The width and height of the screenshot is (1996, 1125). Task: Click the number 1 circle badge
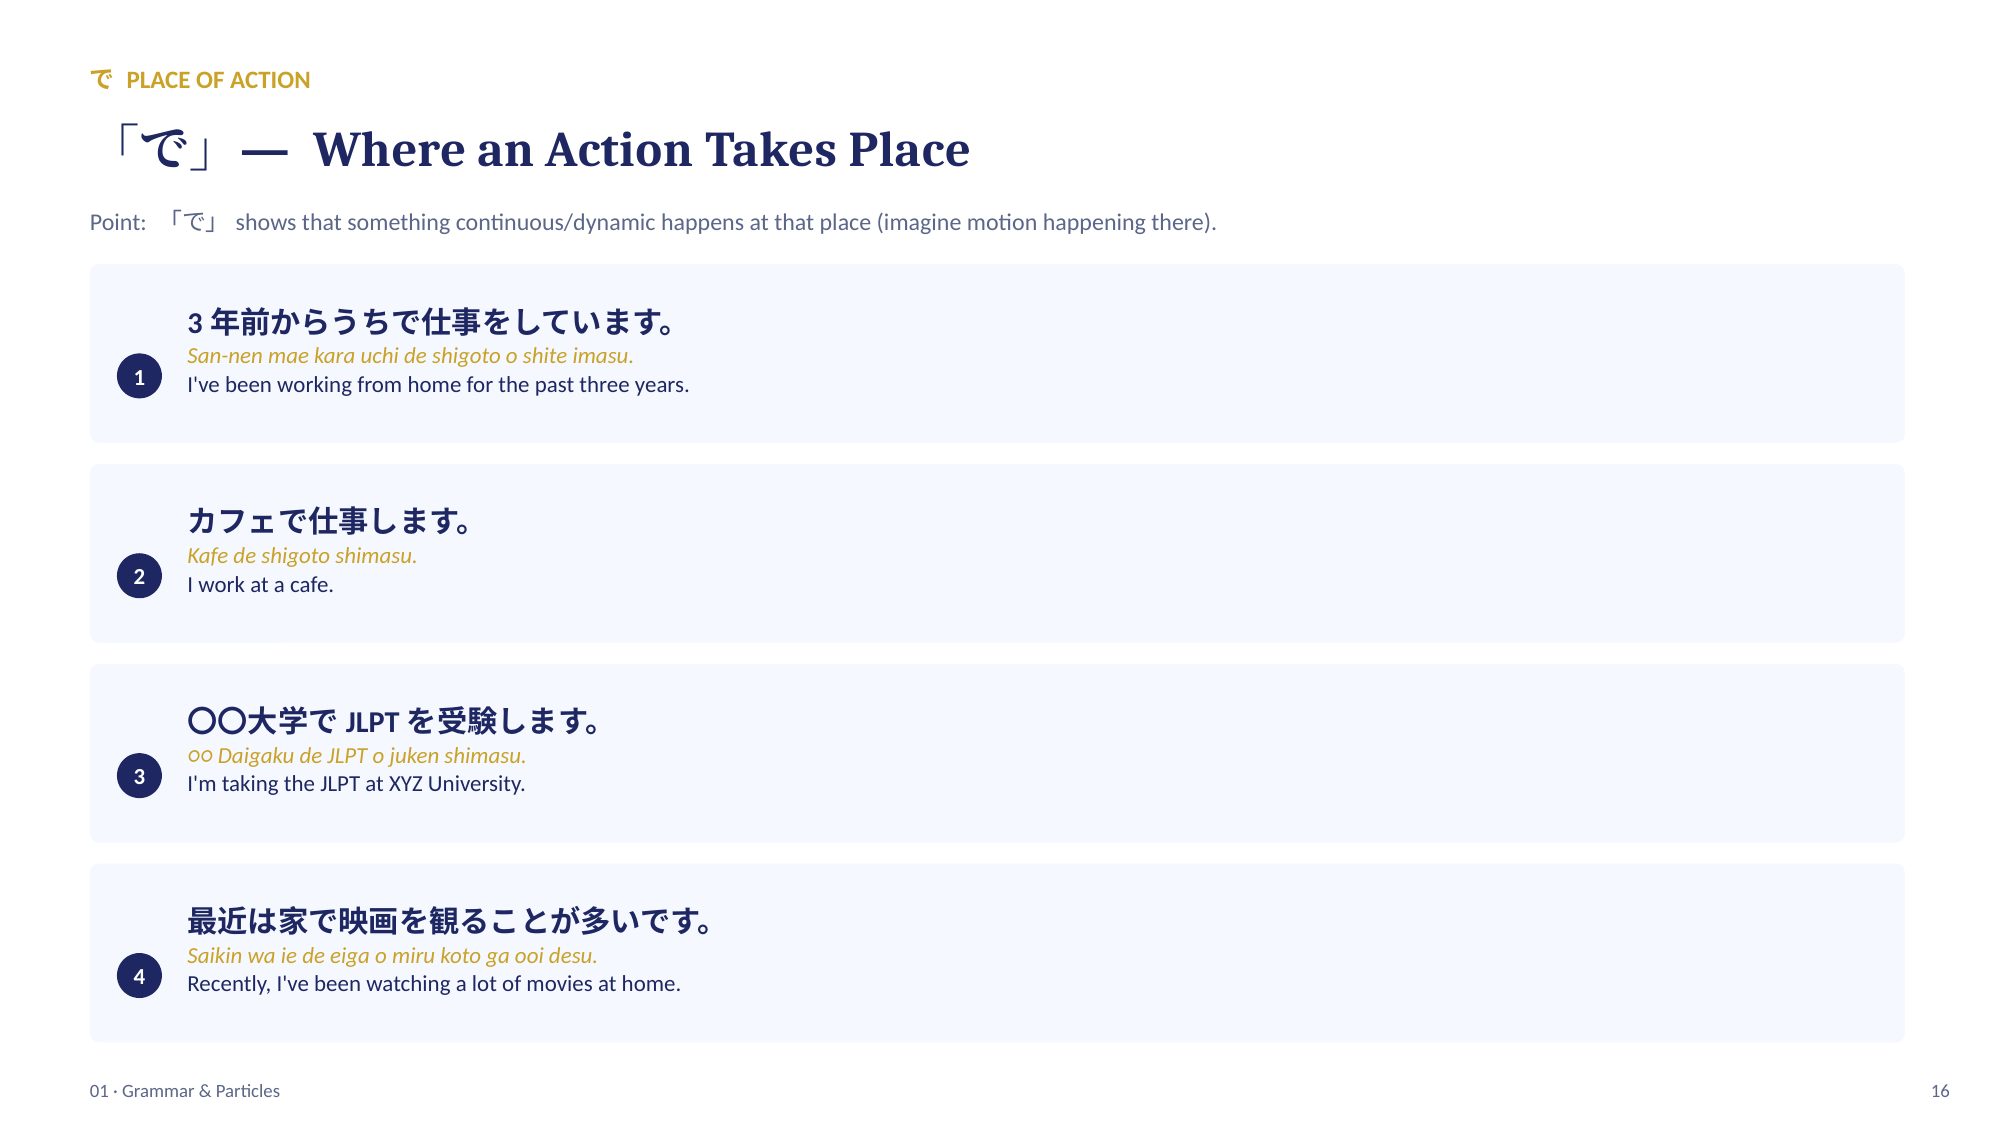point(139,376)
